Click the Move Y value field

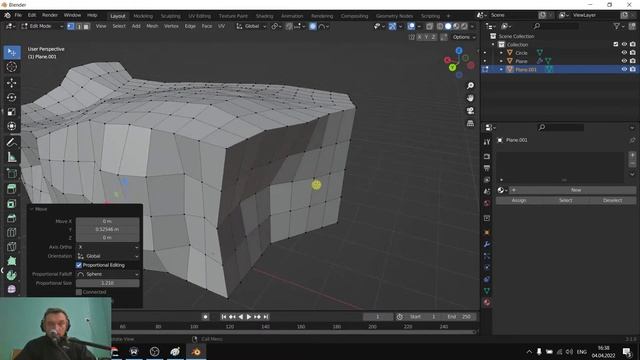pos(108,229)
